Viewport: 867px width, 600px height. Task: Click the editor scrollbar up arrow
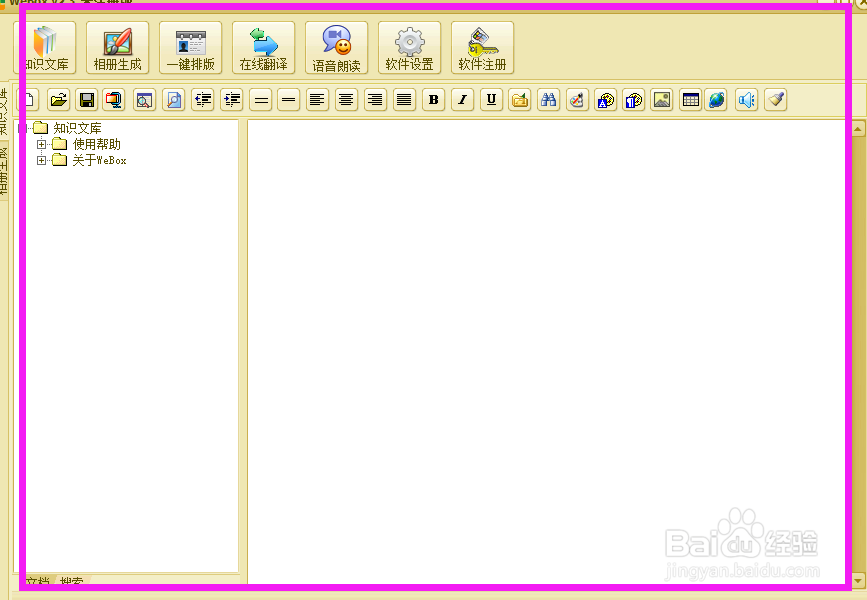[x=858, y=129]
